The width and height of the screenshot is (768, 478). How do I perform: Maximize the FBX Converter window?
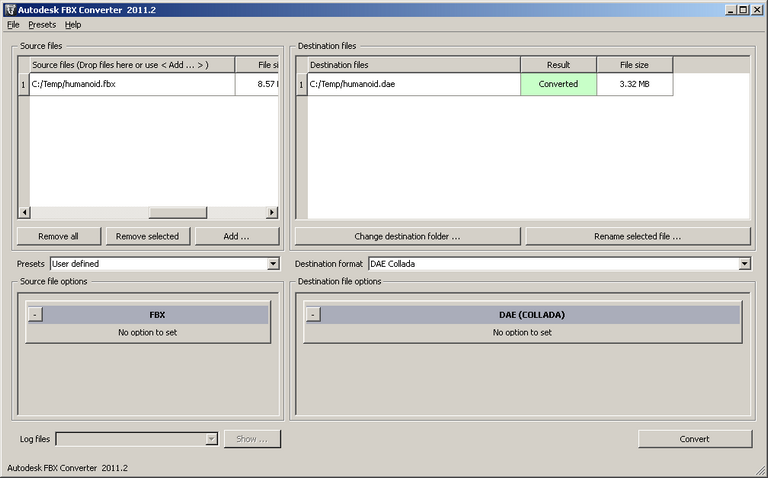[743, 9]
